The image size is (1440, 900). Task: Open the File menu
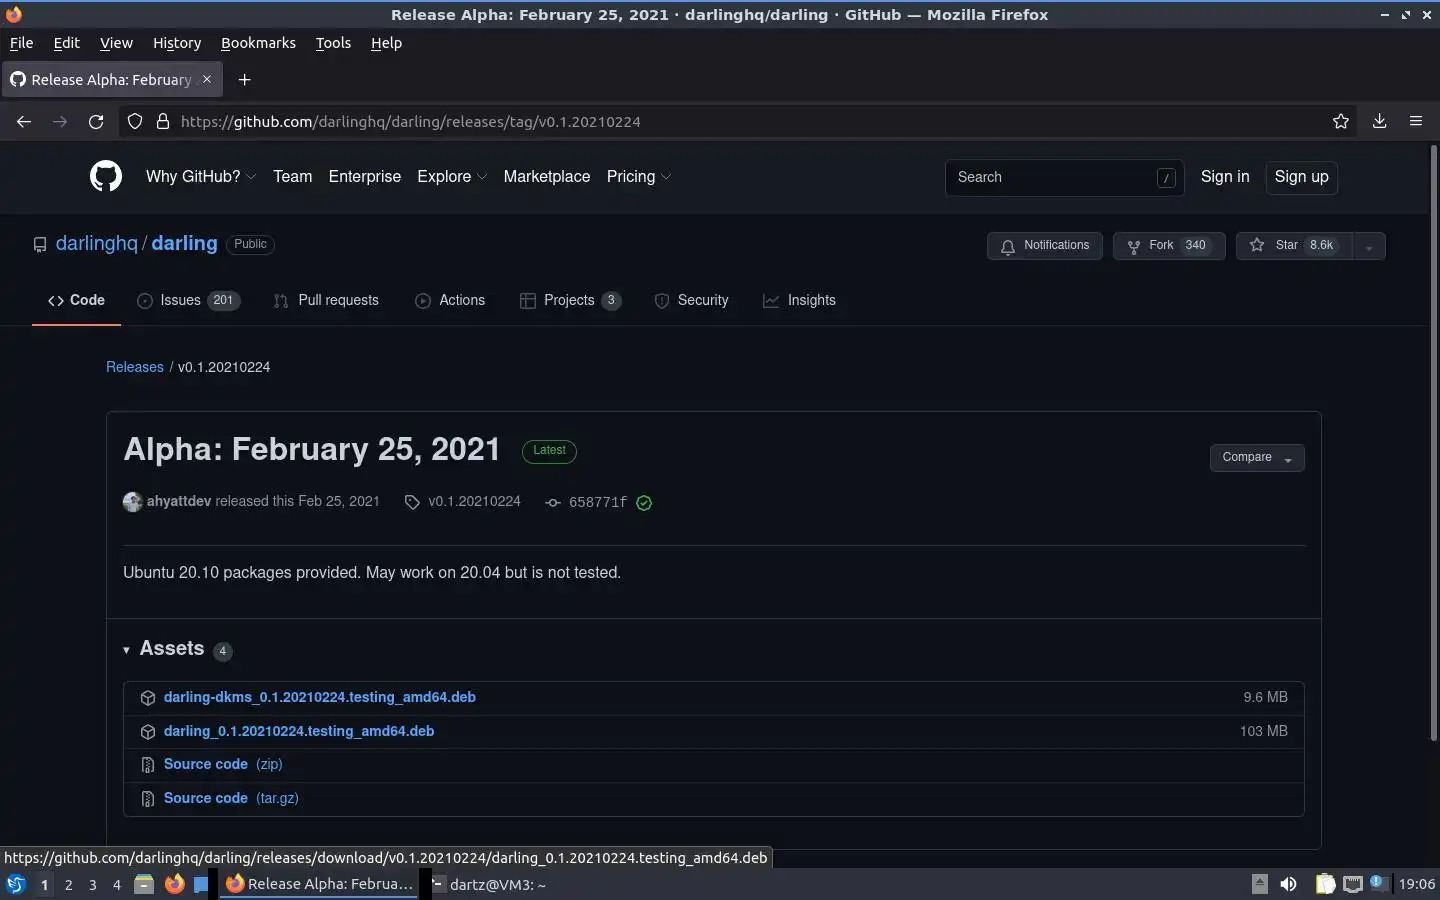21,43
